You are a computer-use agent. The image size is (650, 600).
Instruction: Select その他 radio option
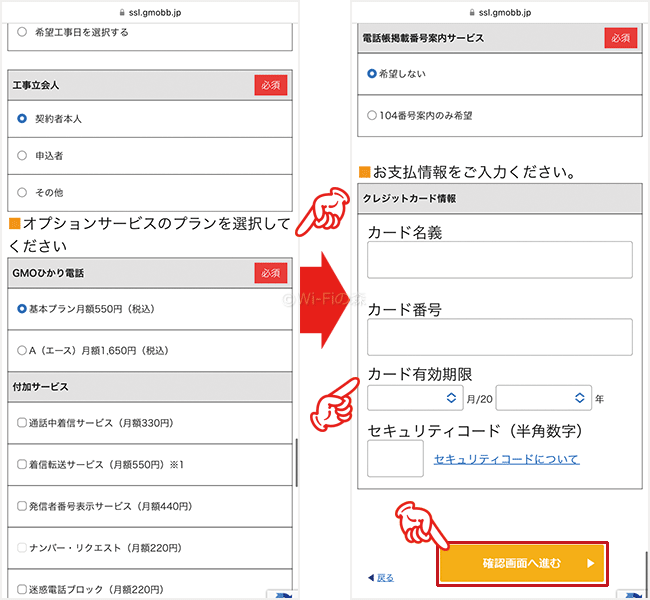point(22,192)
